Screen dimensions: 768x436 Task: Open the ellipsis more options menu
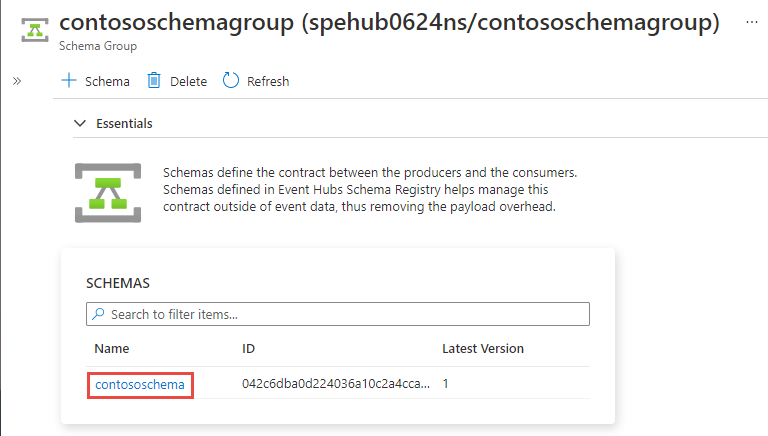pos(752,22)
